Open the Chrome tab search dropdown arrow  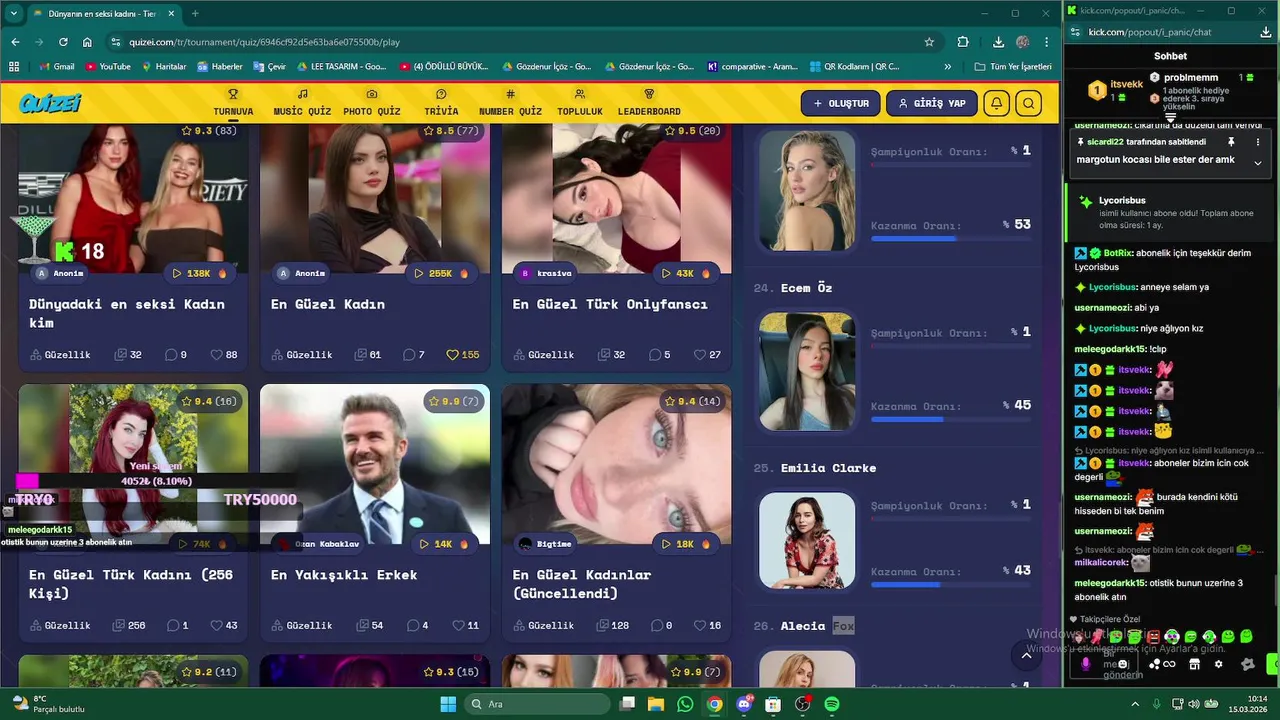coord(14,13)
